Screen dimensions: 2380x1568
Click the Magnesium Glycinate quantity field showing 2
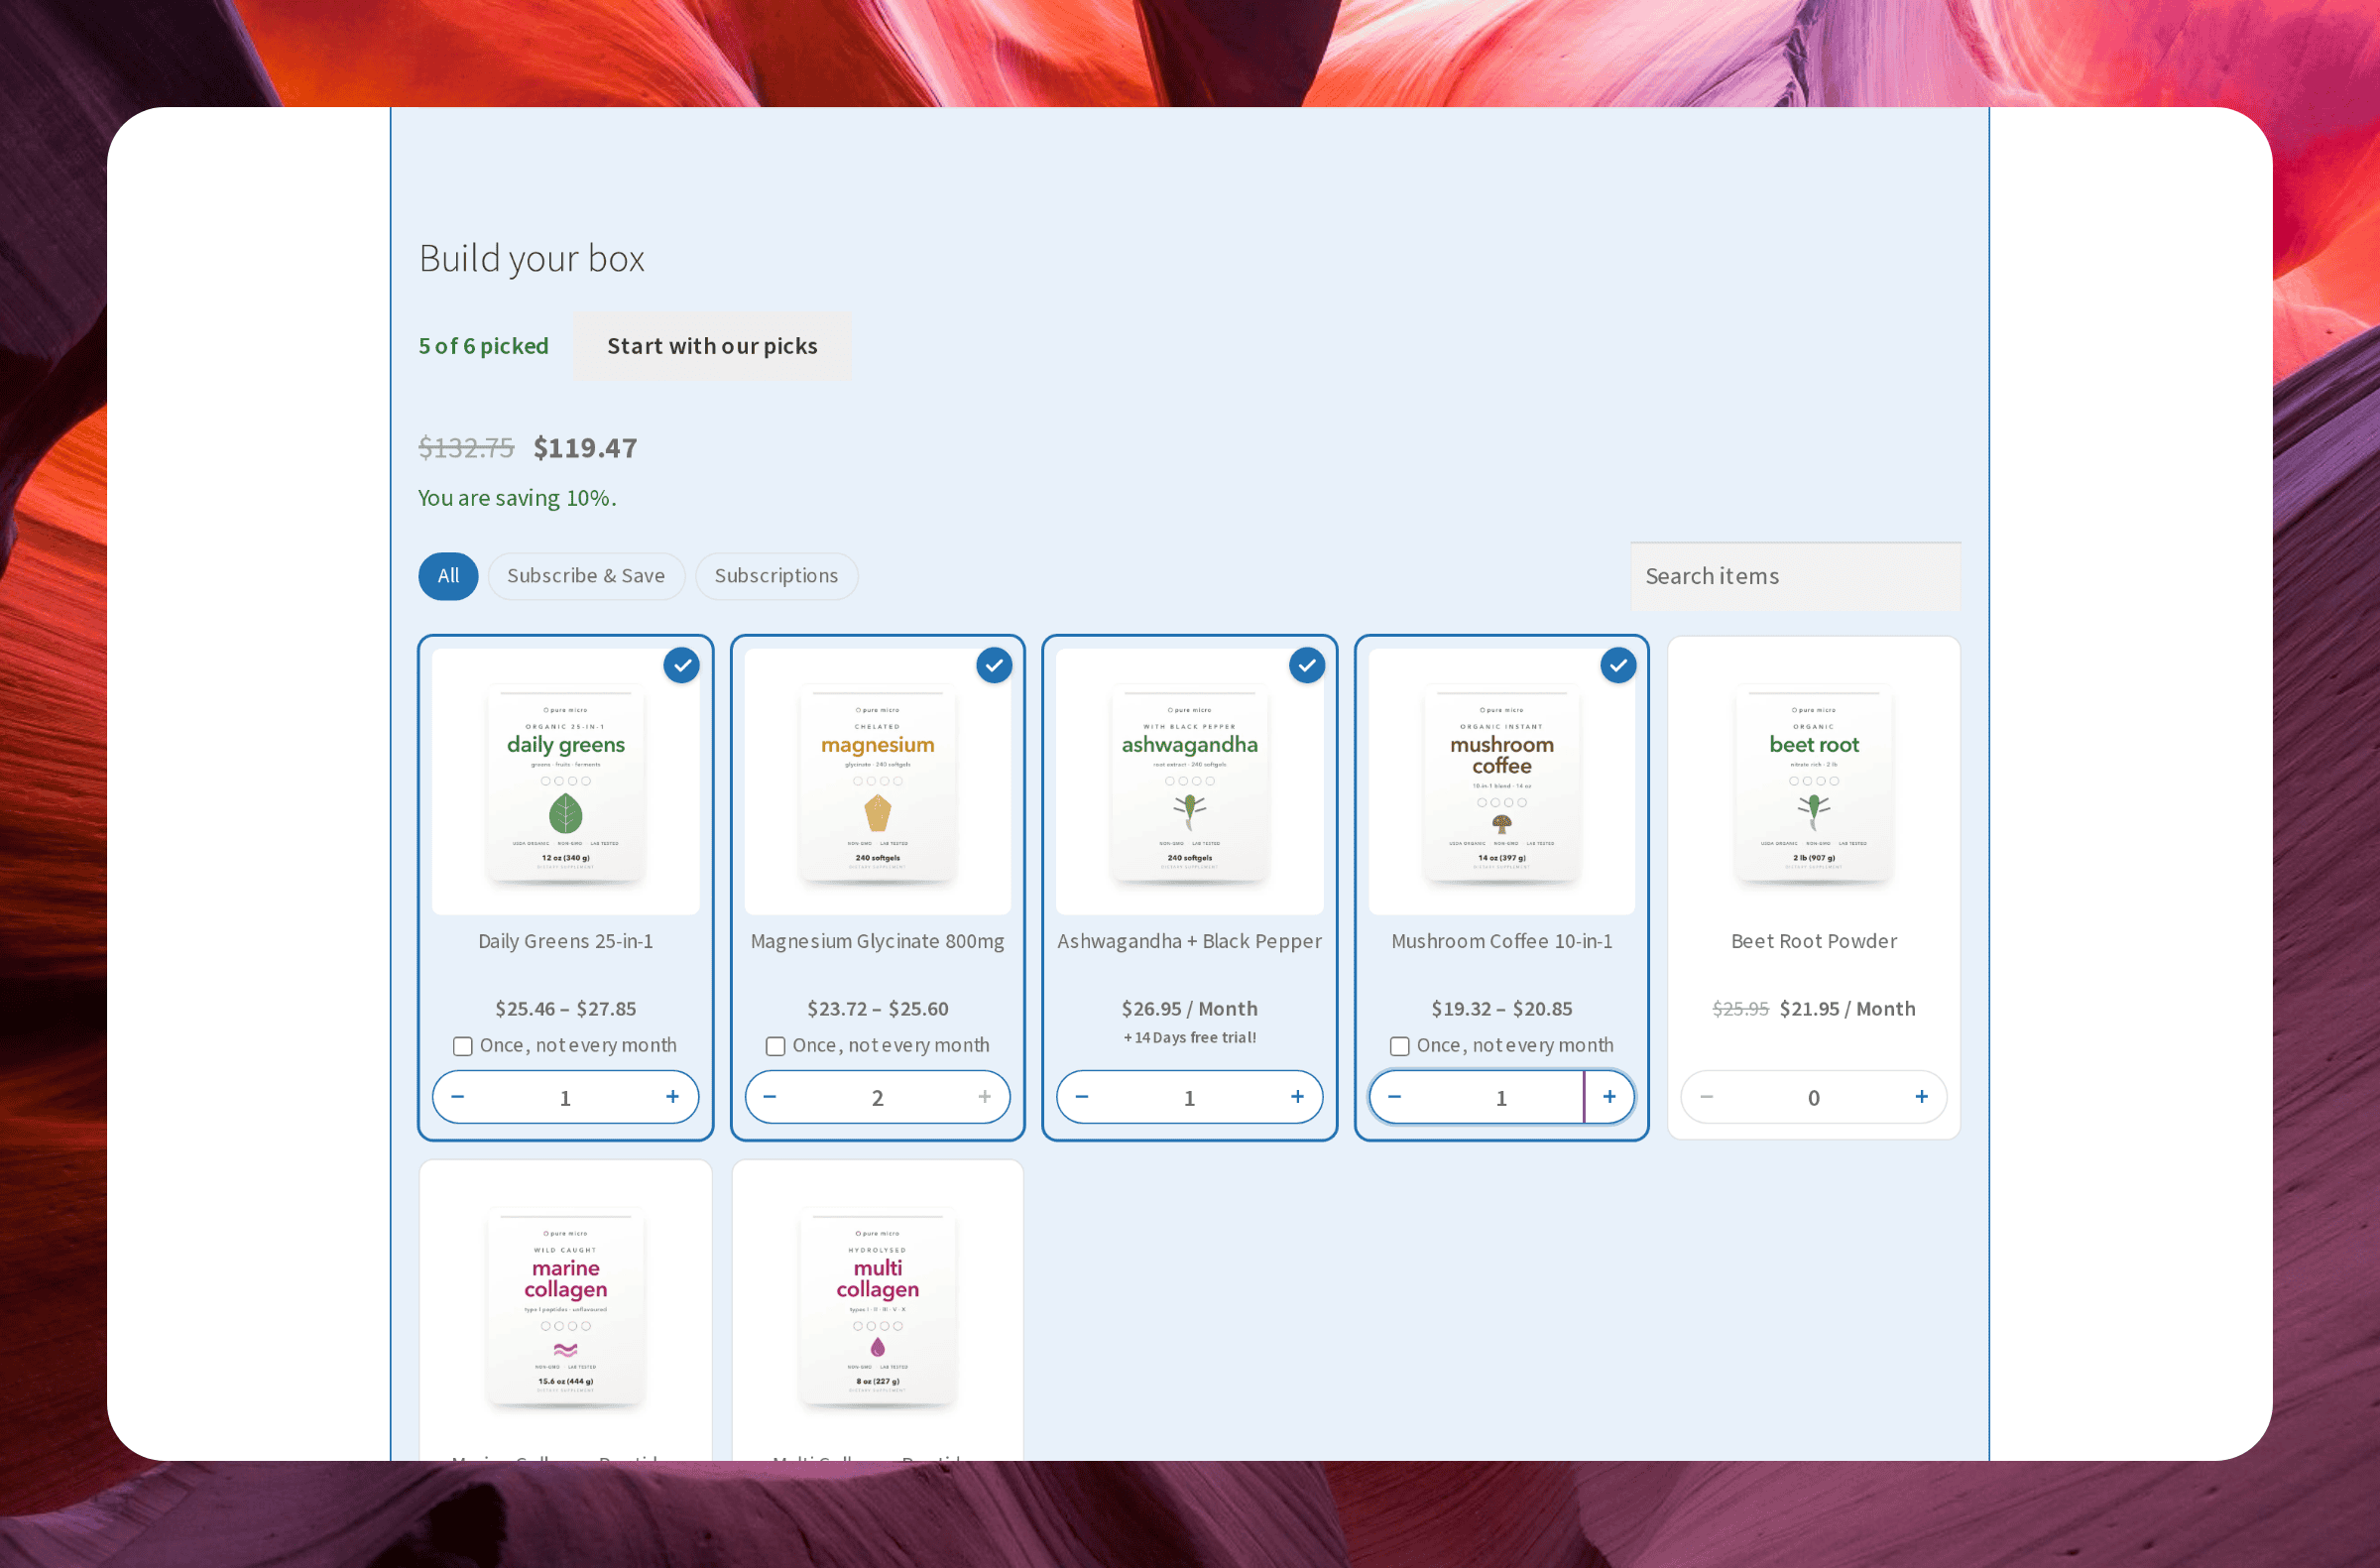[x=878, y=1097]
